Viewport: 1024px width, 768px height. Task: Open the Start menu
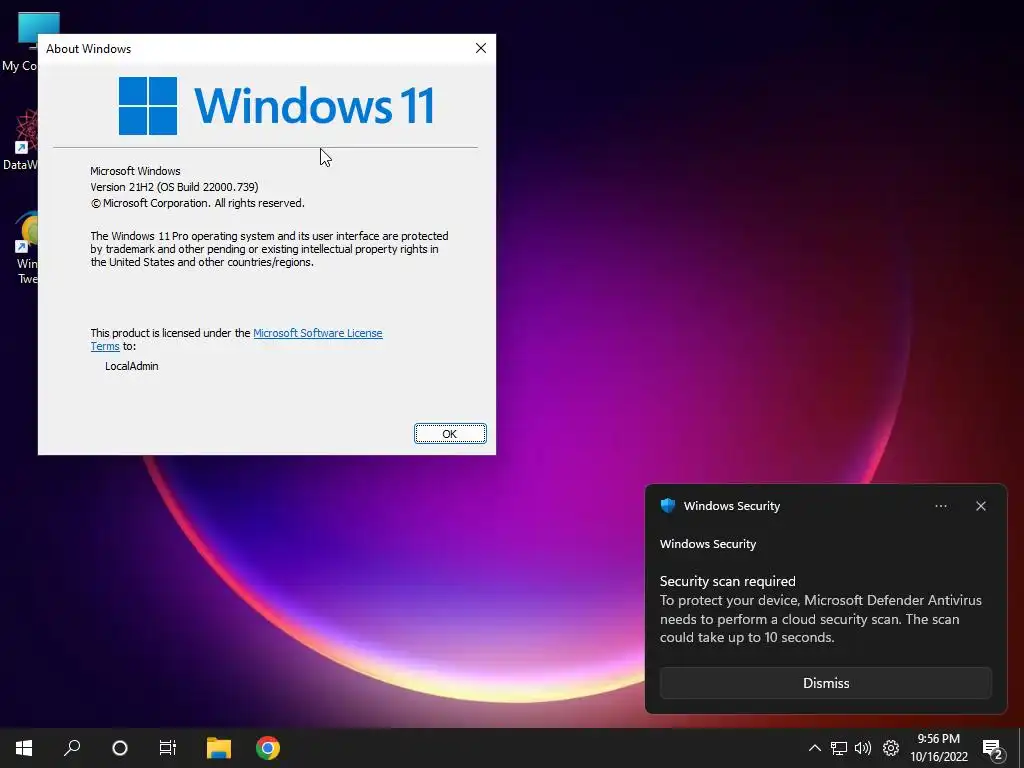point(24,748)
